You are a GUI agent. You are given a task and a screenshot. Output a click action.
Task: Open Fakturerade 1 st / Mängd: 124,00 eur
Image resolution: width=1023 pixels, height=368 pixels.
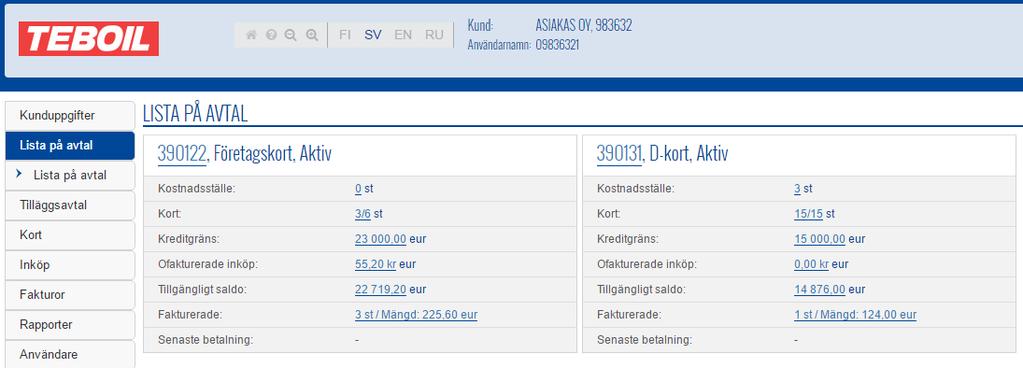(x=855, y=314)
